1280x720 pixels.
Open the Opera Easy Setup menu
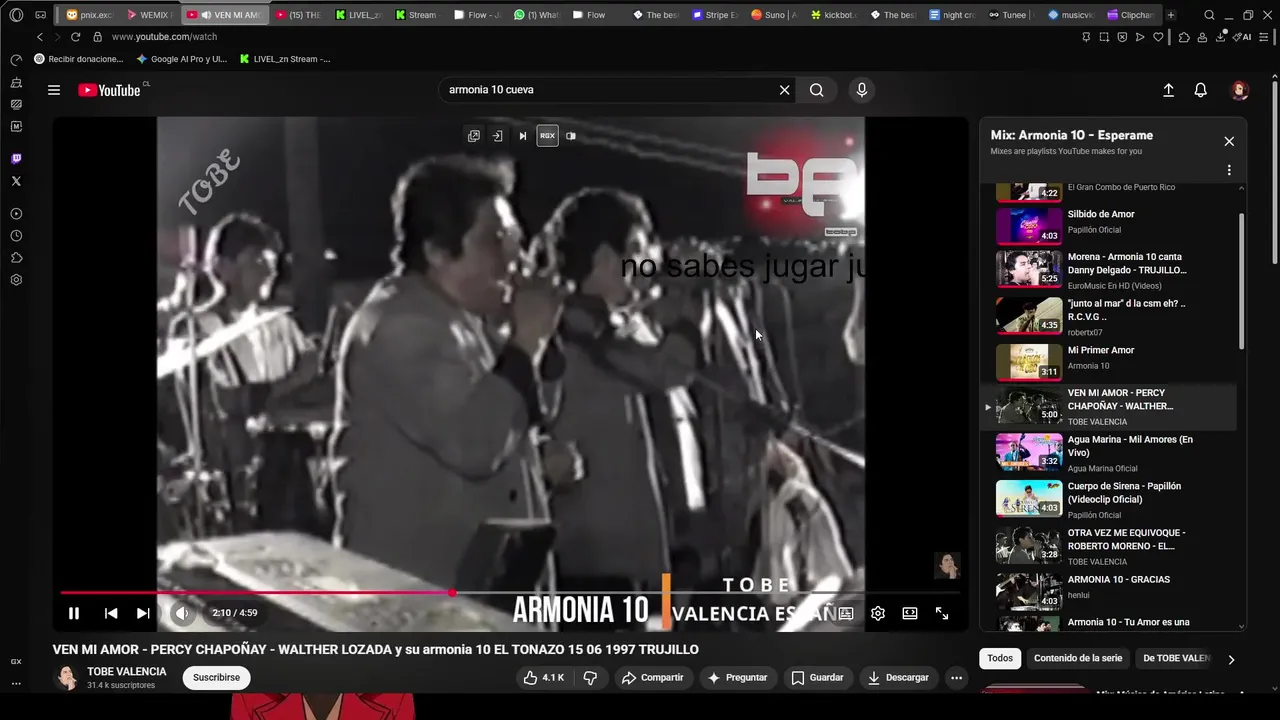click(x=1263, y=37)
